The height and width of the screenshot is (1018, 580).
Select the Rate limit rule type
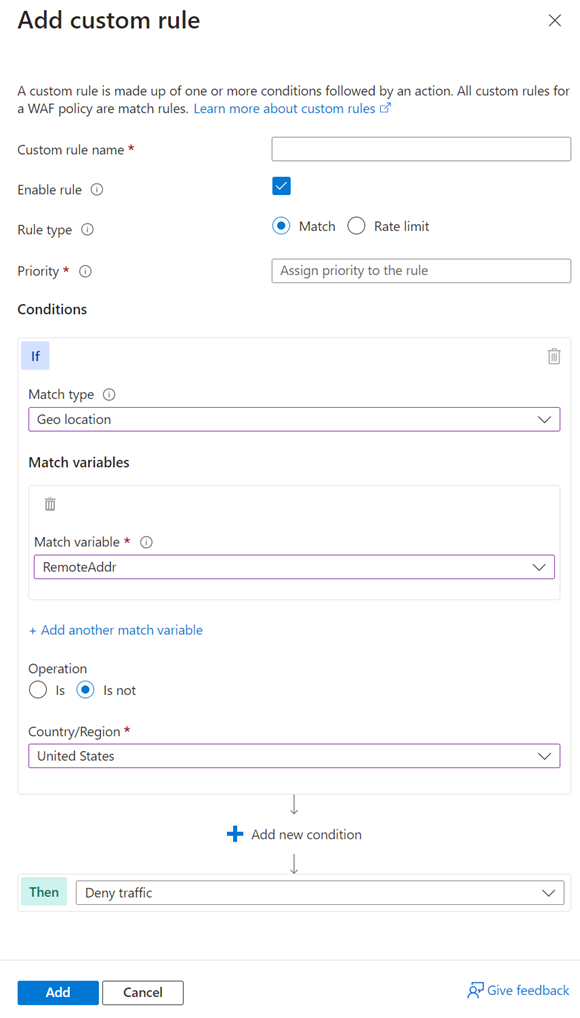[x=355, y=226]
